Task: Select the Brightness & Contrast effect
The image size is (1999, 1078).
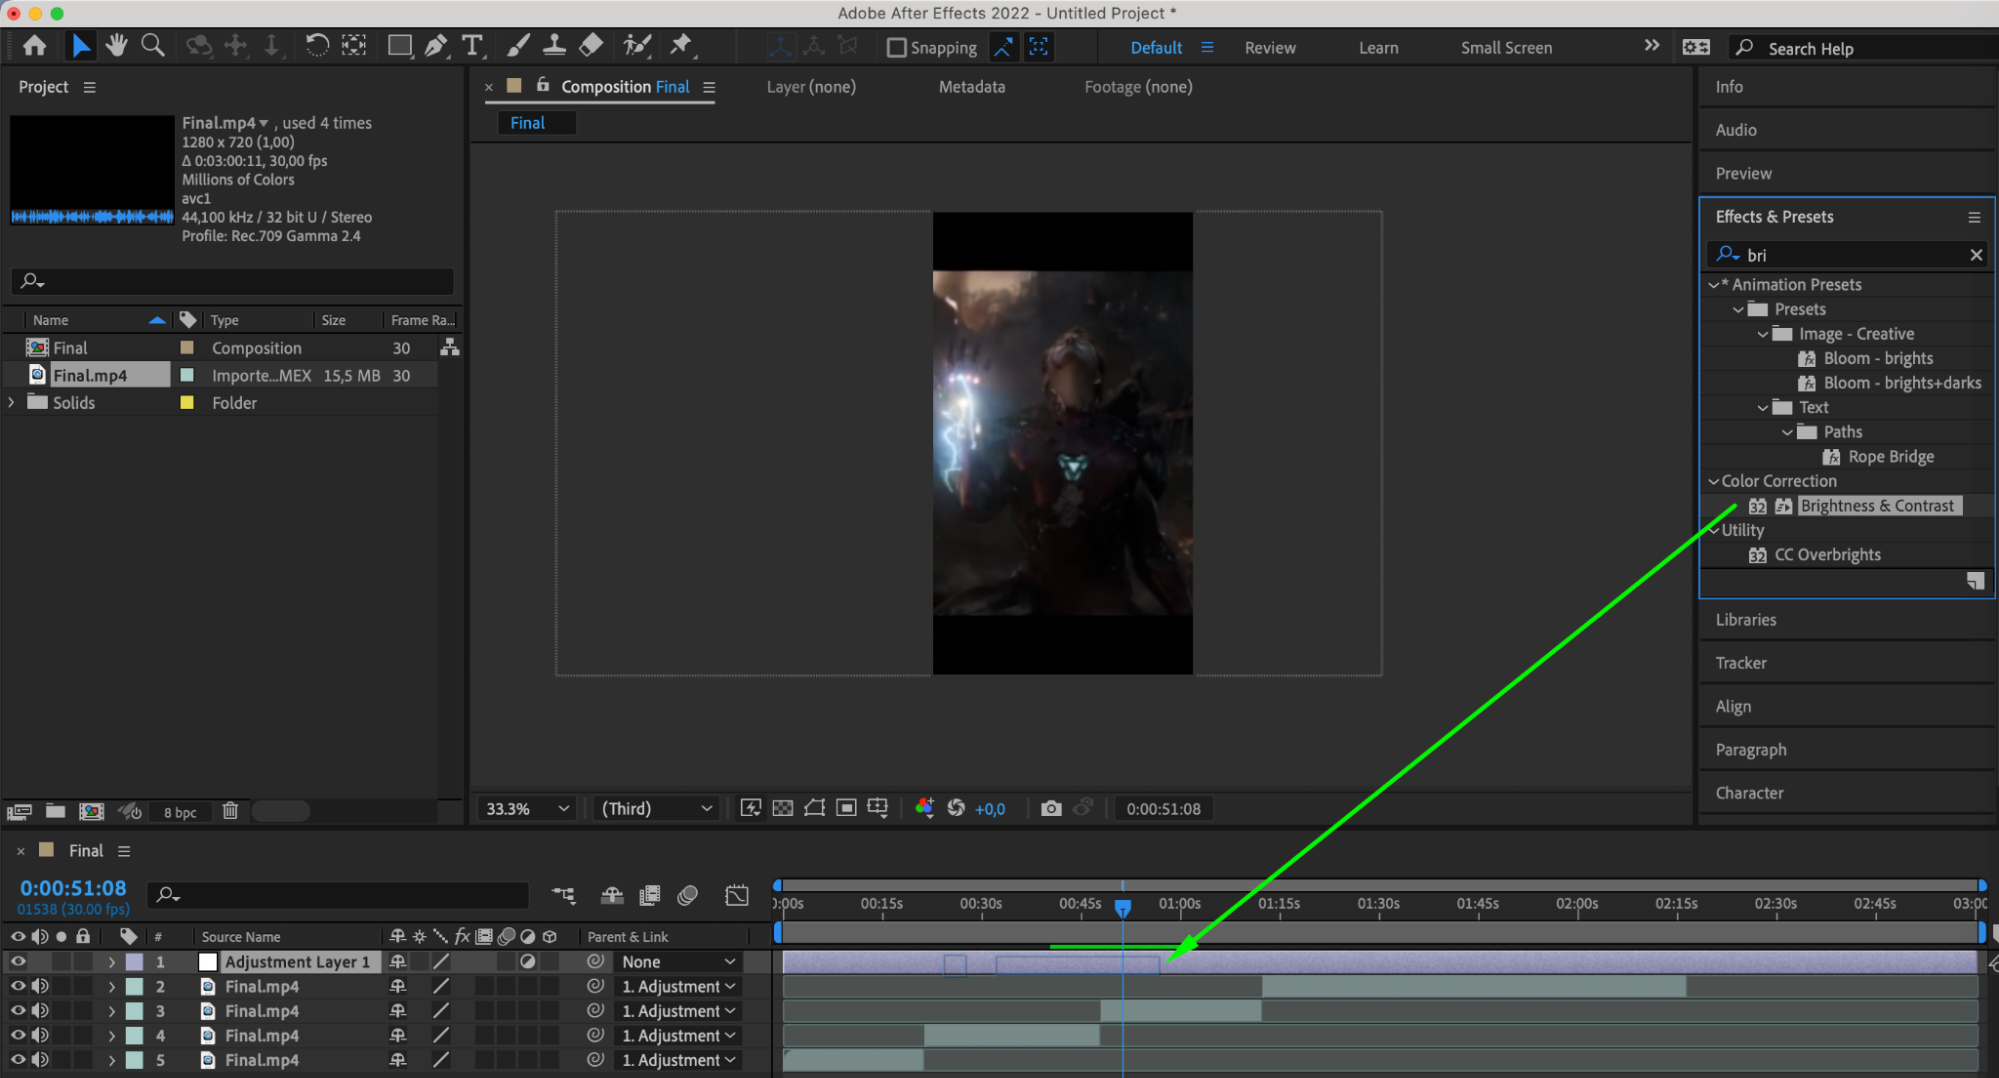Action: coord(1876,506)
